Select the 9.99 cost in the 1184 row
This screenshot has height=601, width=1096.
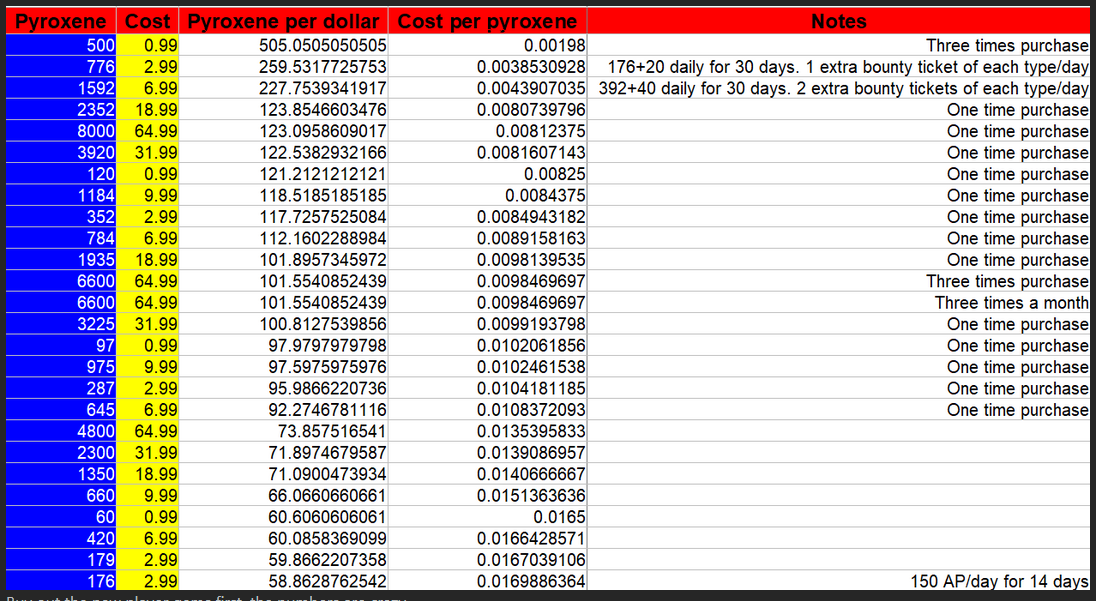coord(147,195)
